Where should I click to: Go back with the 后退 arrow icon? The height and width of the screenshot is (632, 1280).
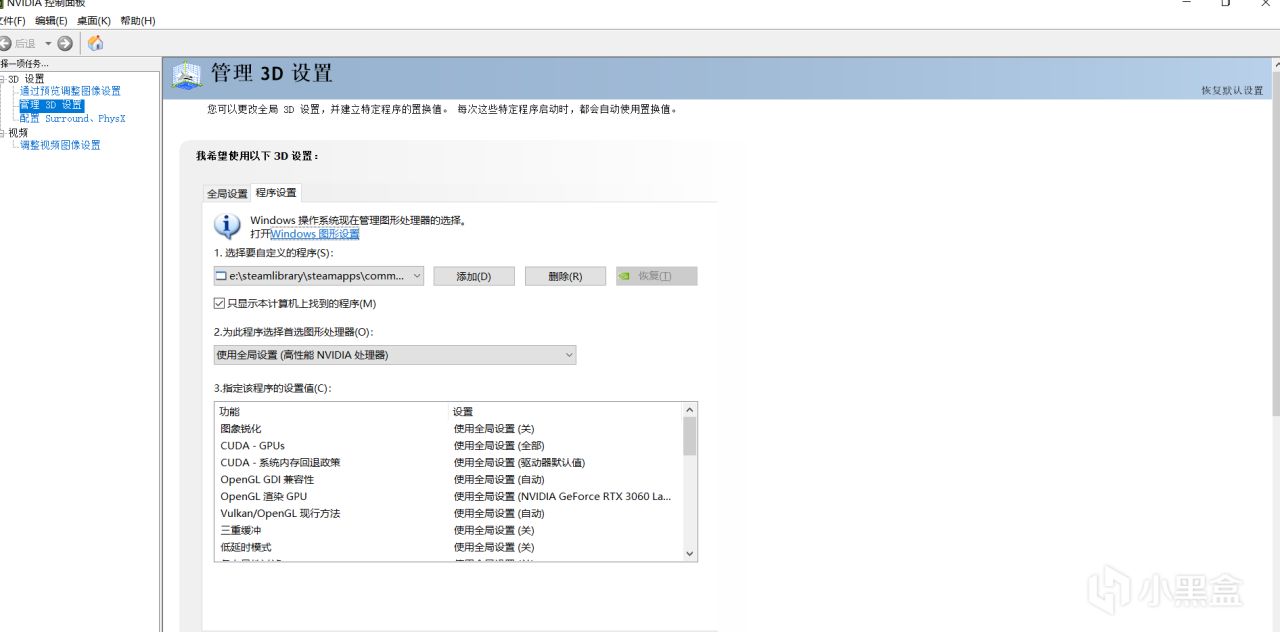pyautogui.click(x=5, y=43)
